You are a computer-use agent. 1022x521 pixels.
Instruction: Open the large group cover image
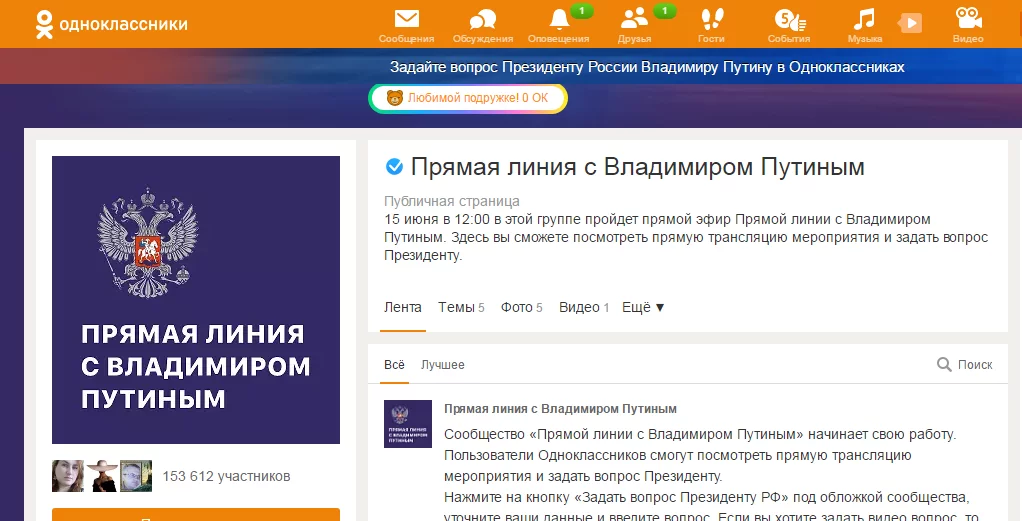(x=196, y=300)
